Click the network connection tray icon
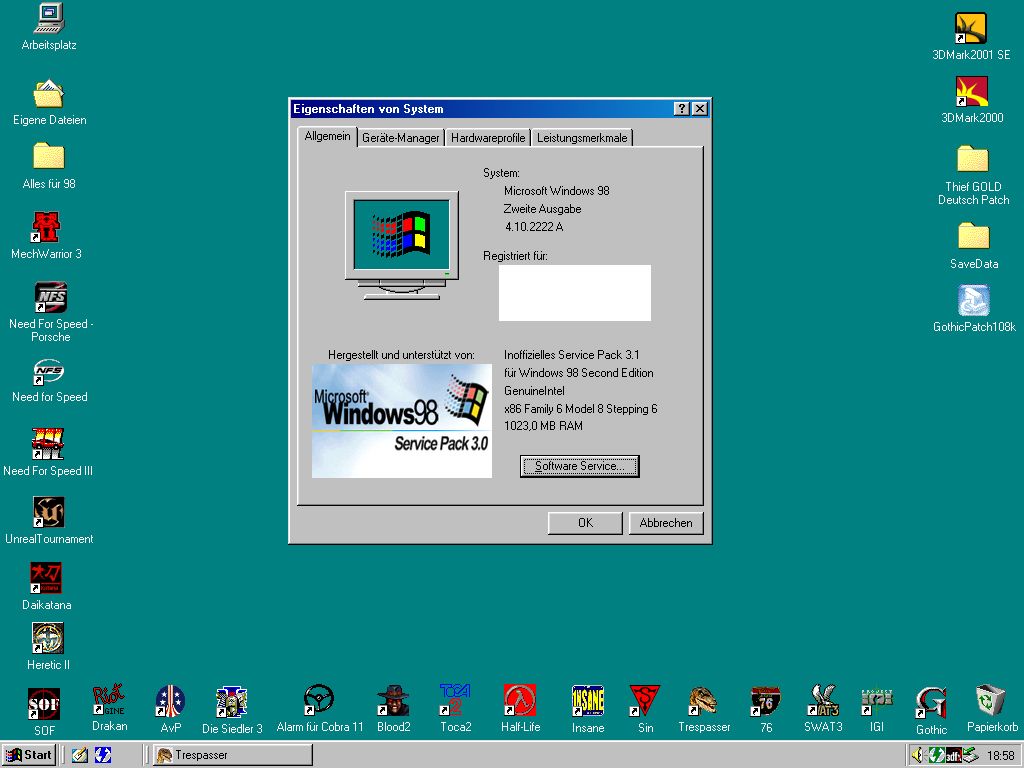1024x768 pixels. 970,755
